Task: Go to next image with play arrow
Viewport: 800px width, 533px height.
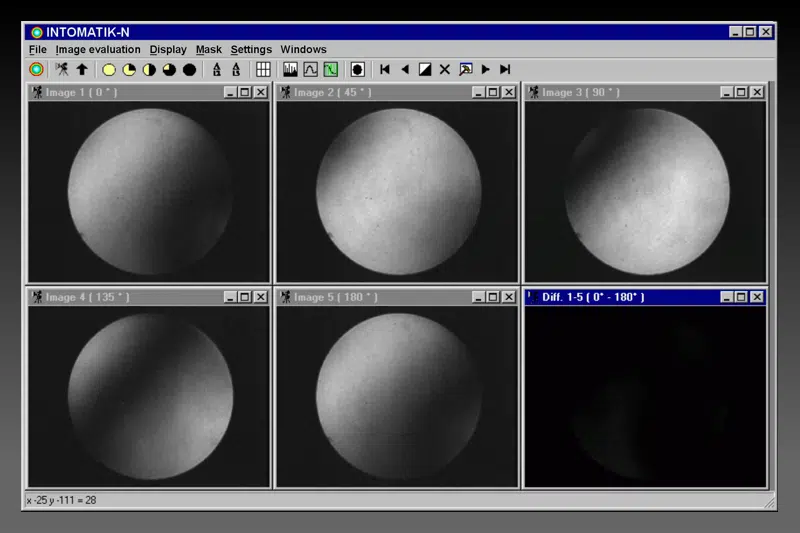Action: tap(485, 69)
